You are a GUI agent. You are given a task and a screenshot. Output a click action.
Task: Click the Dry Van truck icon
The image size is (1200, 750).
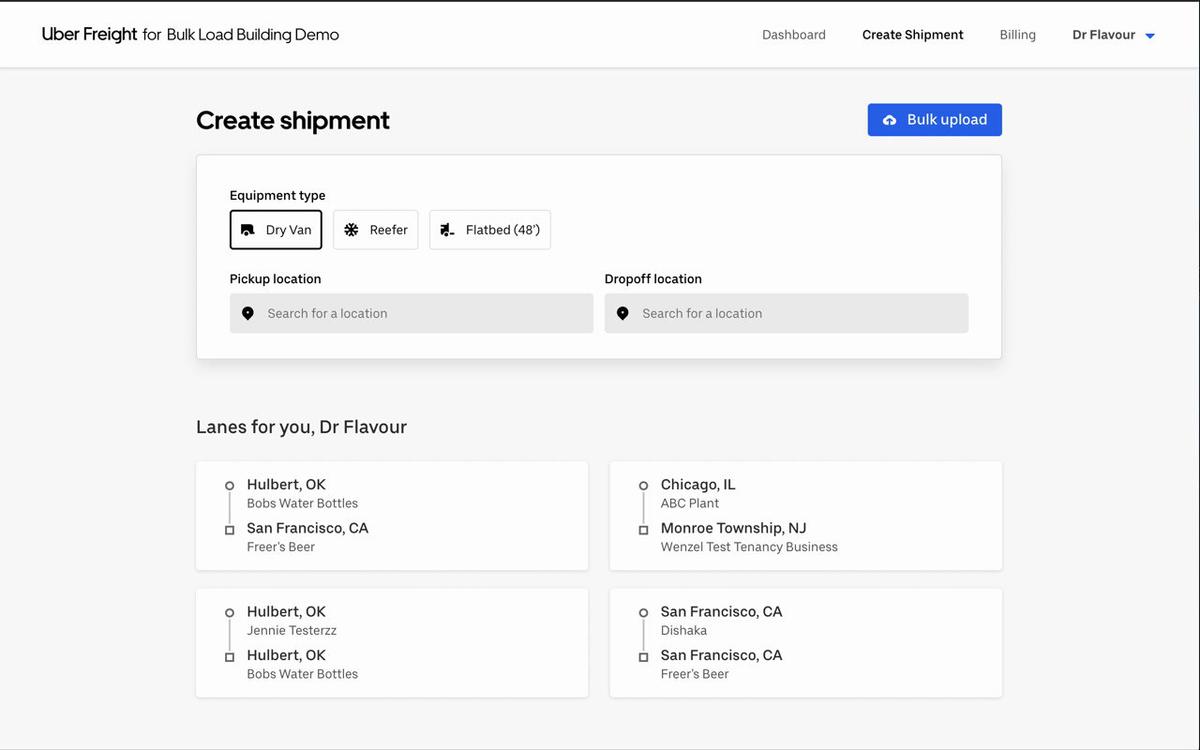coord(248,230)
